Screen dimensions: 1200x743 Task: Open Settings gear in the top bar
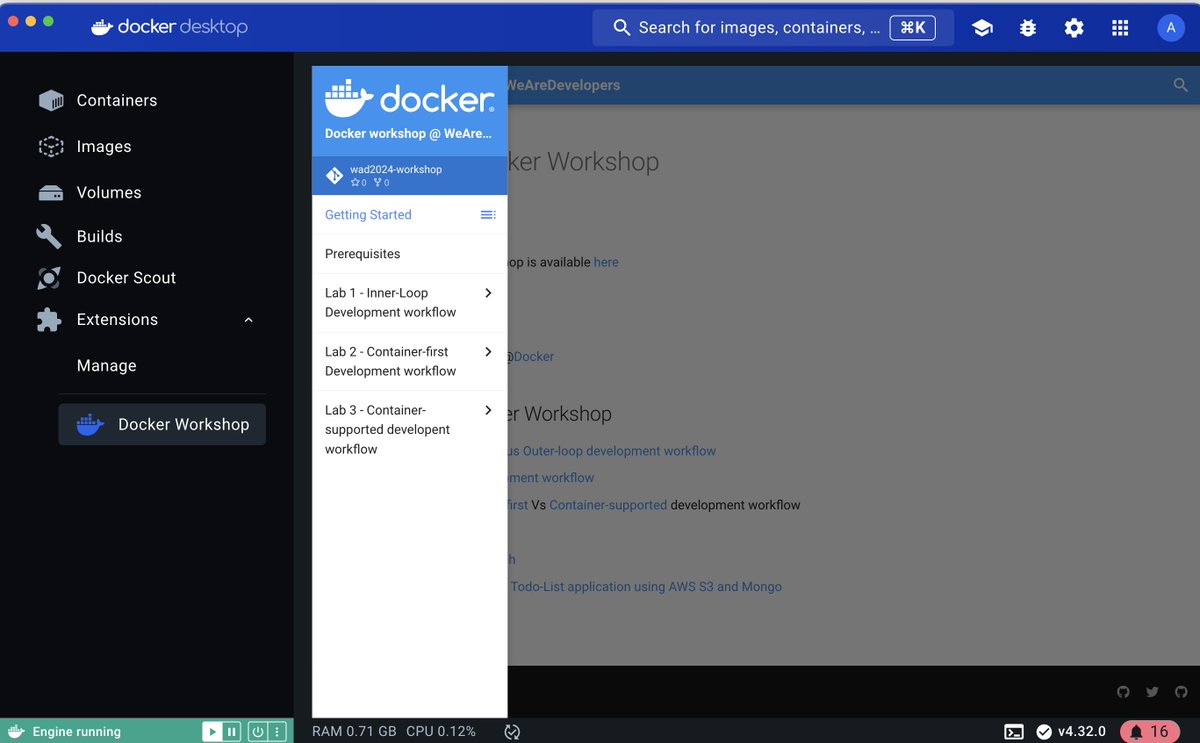[x=1074, y=28]
